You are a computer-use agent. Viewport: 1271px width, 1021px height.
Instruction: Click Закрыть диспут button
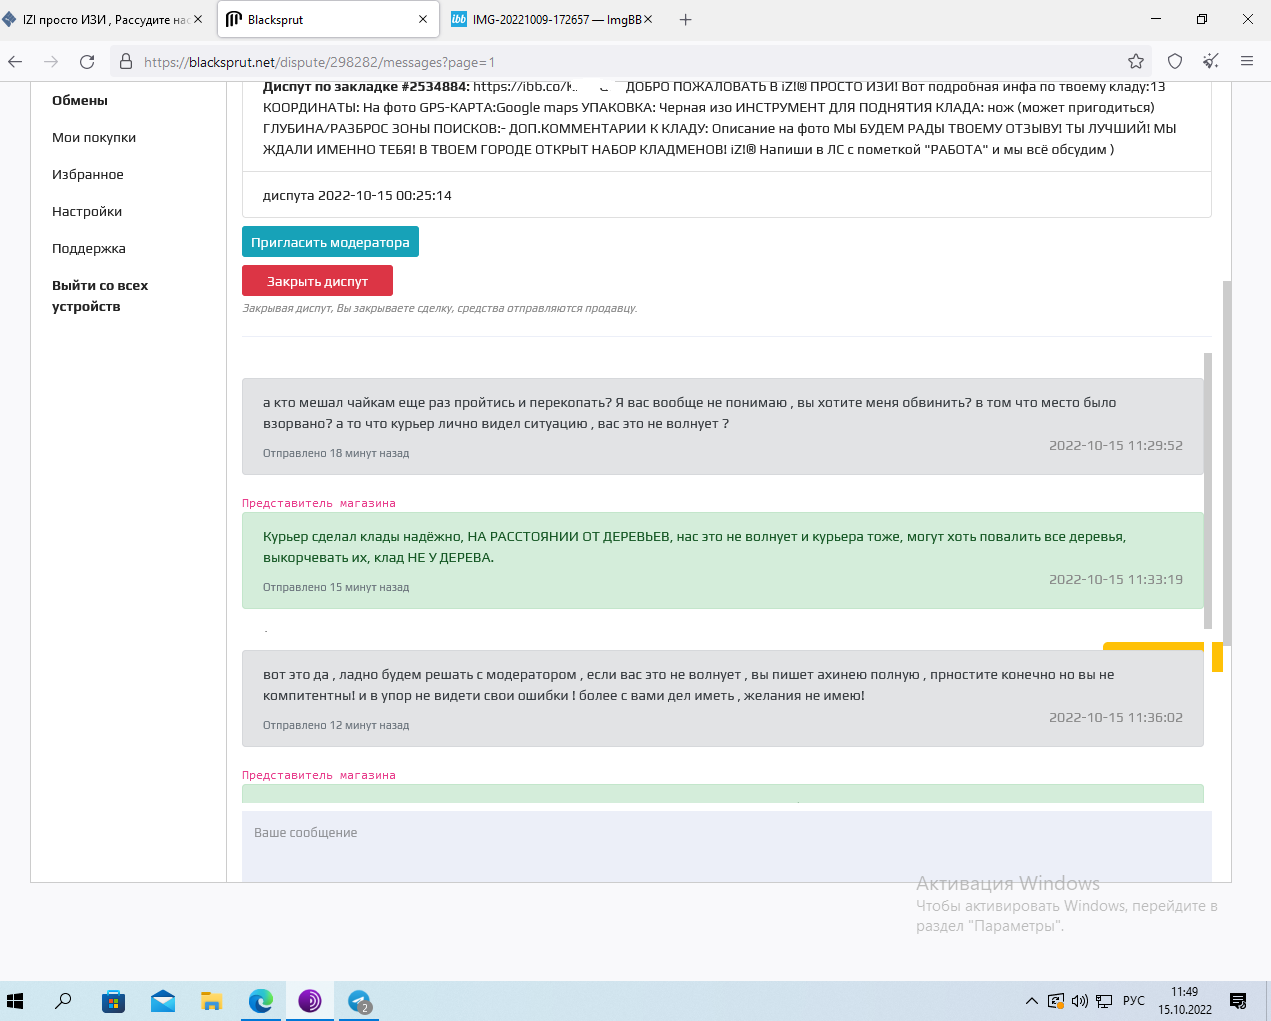317,281
